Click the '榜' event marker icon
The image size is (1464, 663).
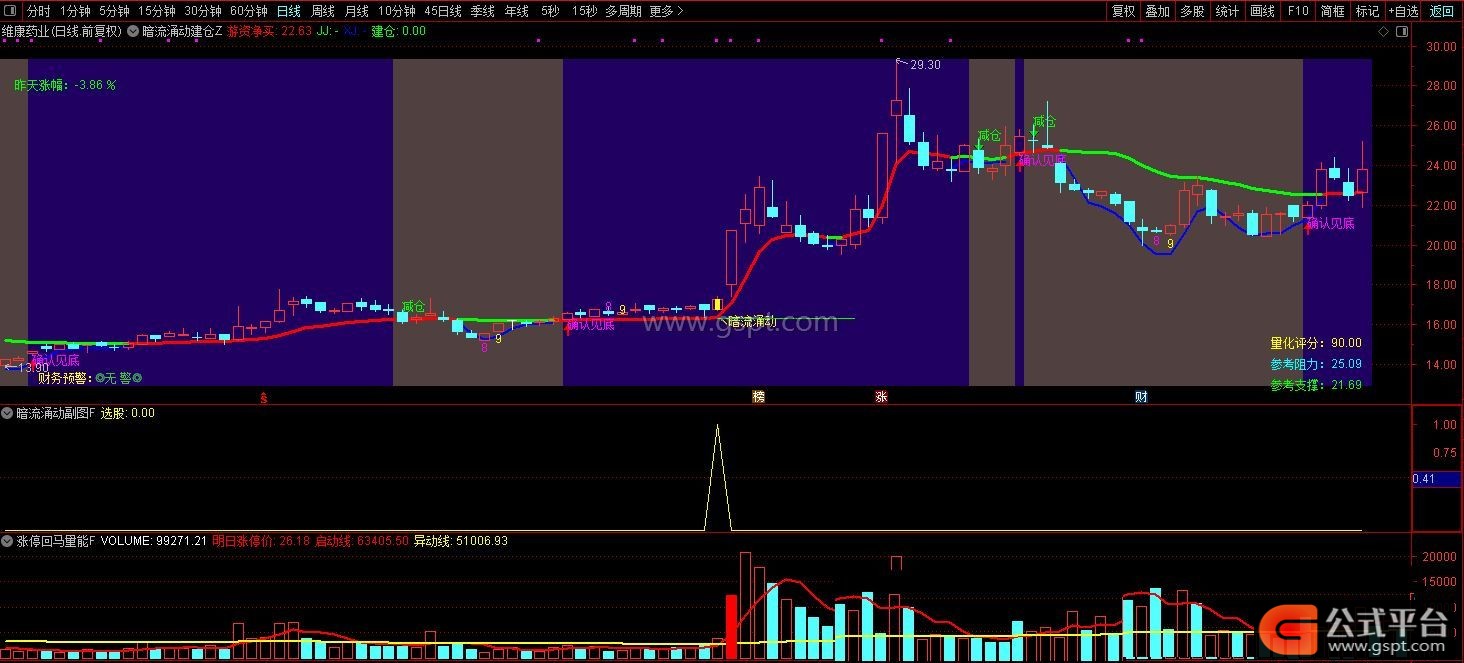coord(758,397)
